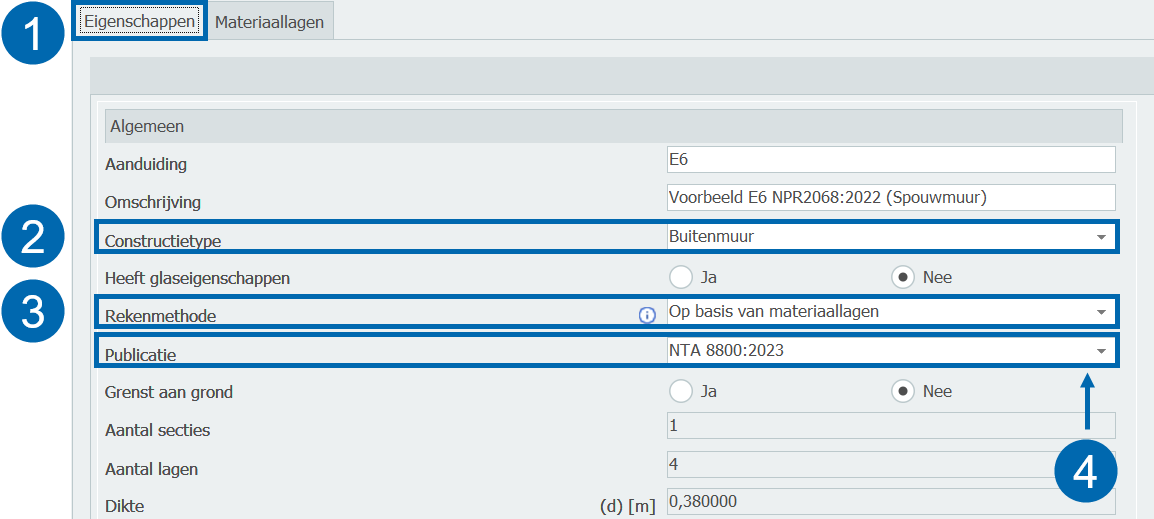Click the blue number 3 marker
The height and width of the screenshot is (519, 1154).
(x=35, y=312)
